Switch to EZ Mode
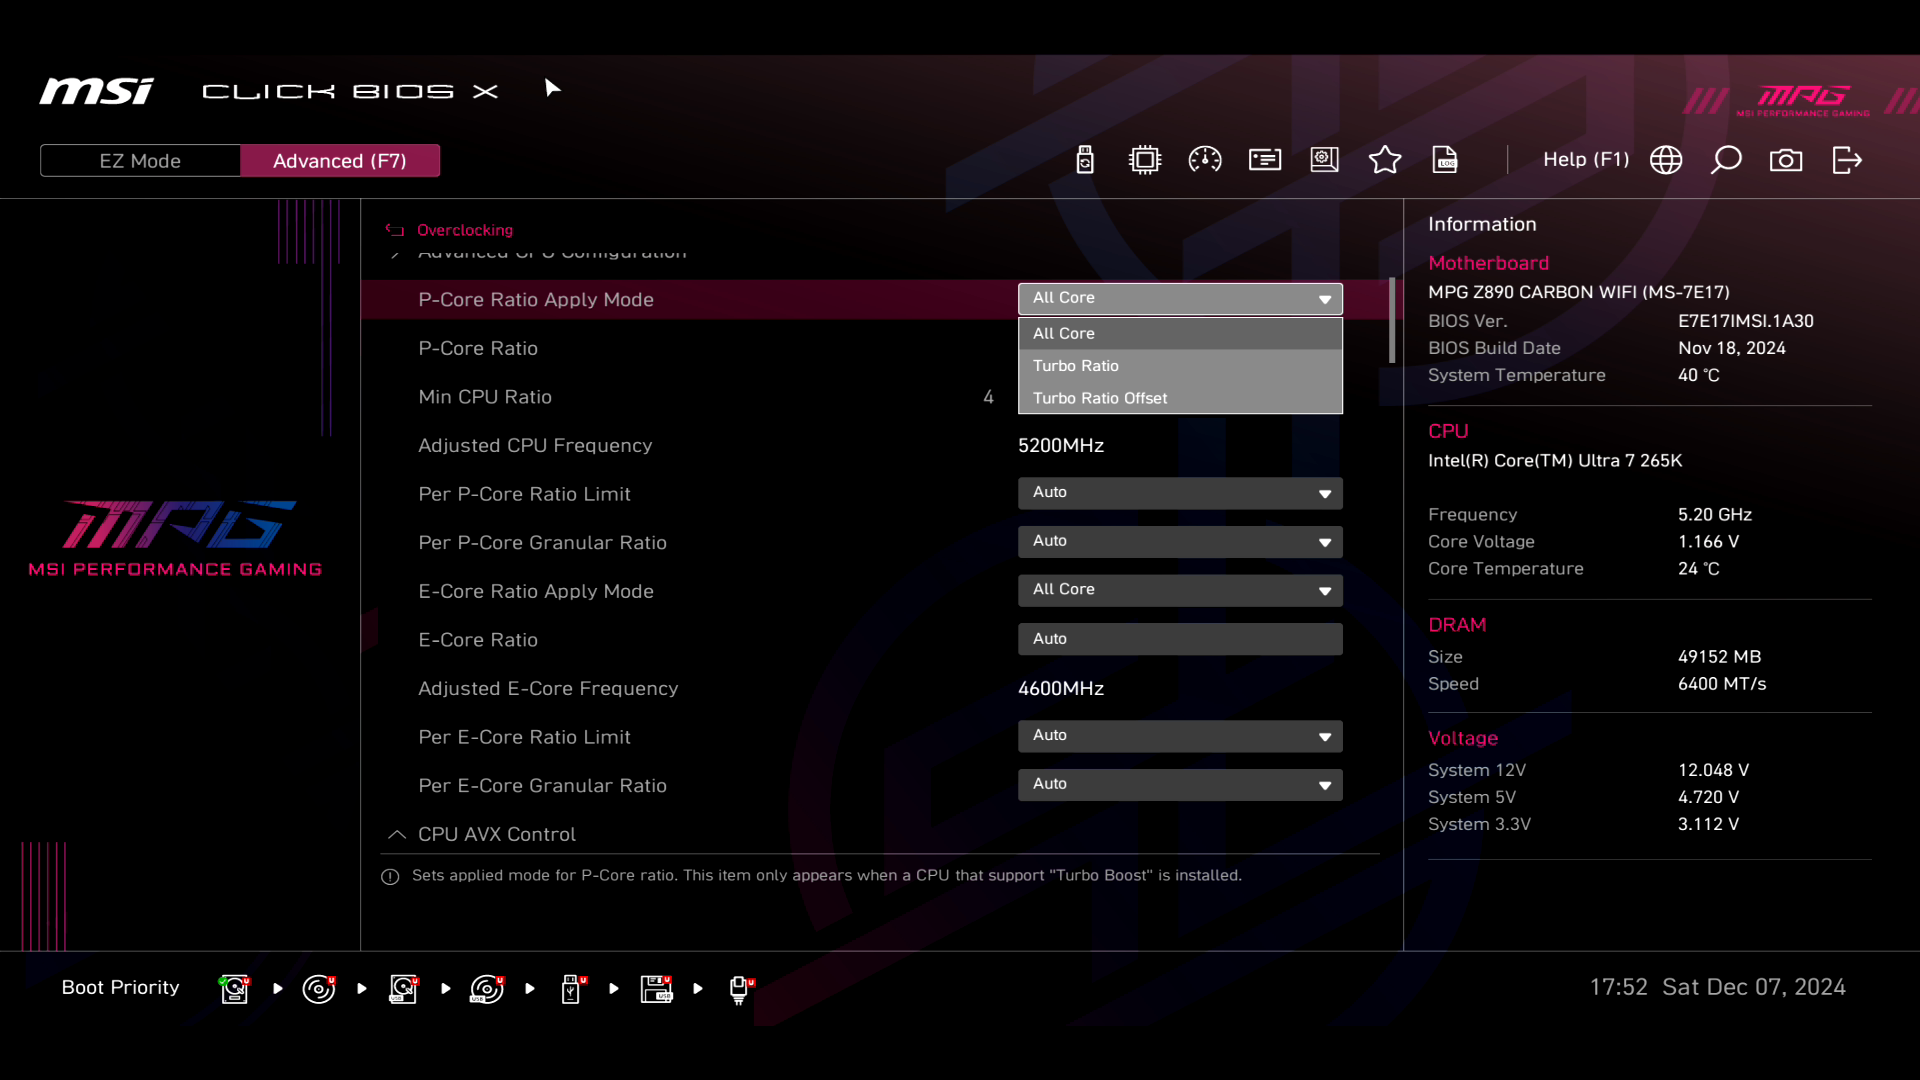The width and height of the screenshot is (1920, 1080). [140, 161]
